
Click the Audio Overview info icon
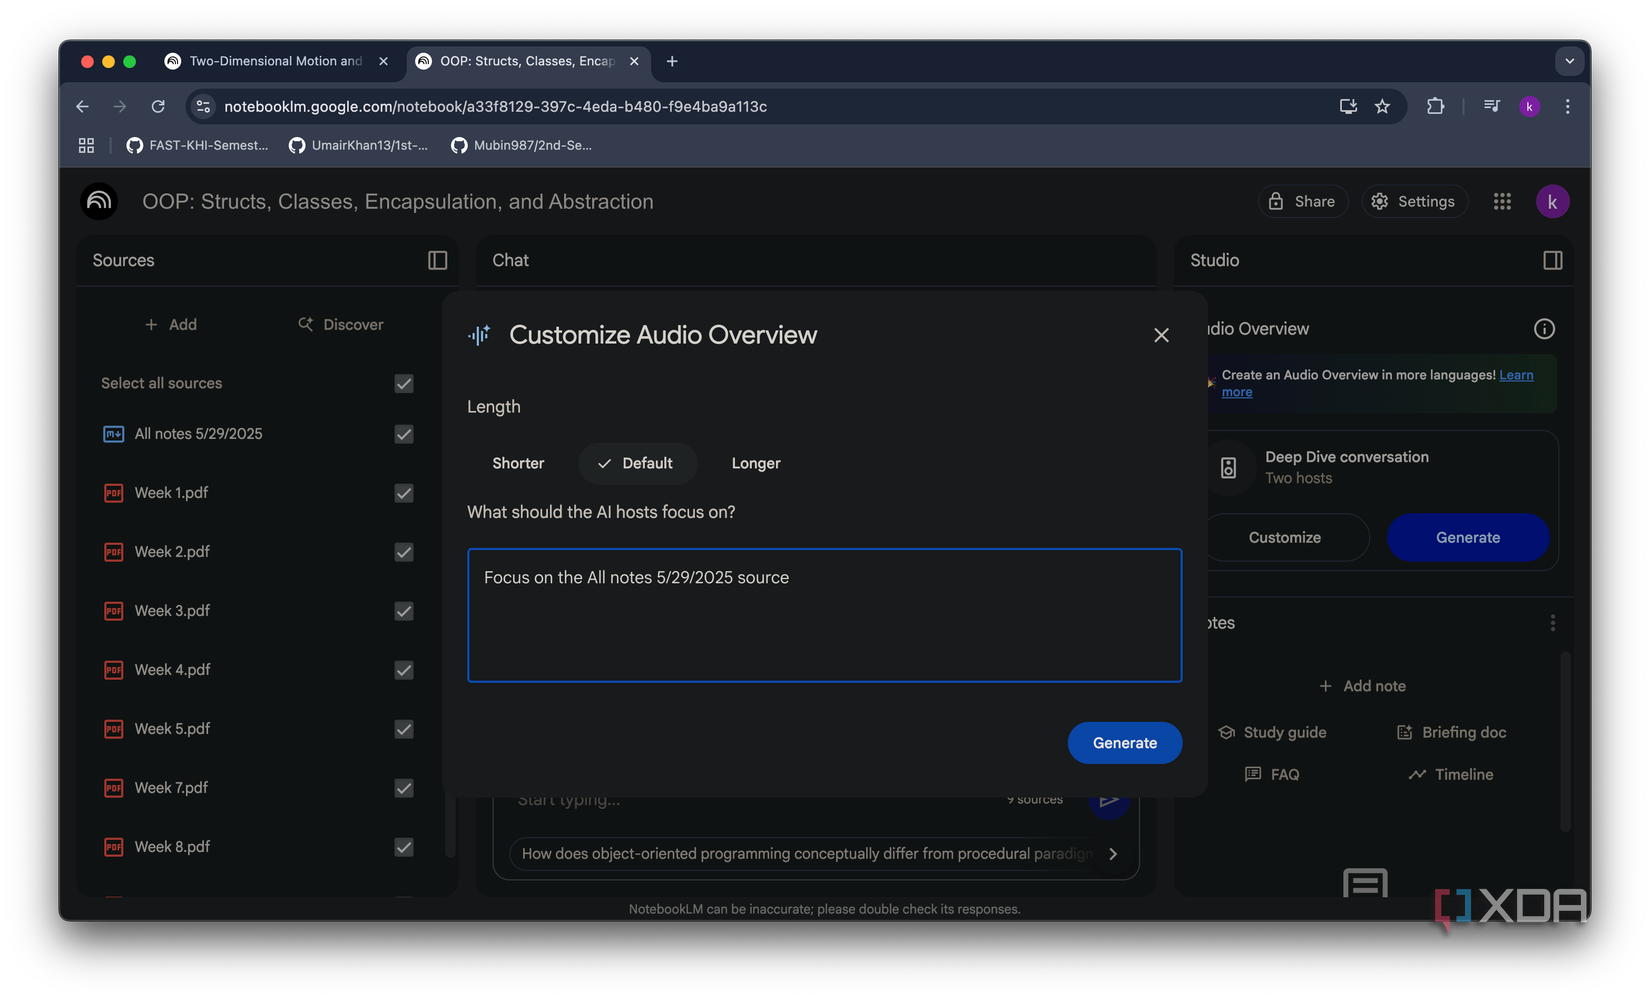(1543, 328)
